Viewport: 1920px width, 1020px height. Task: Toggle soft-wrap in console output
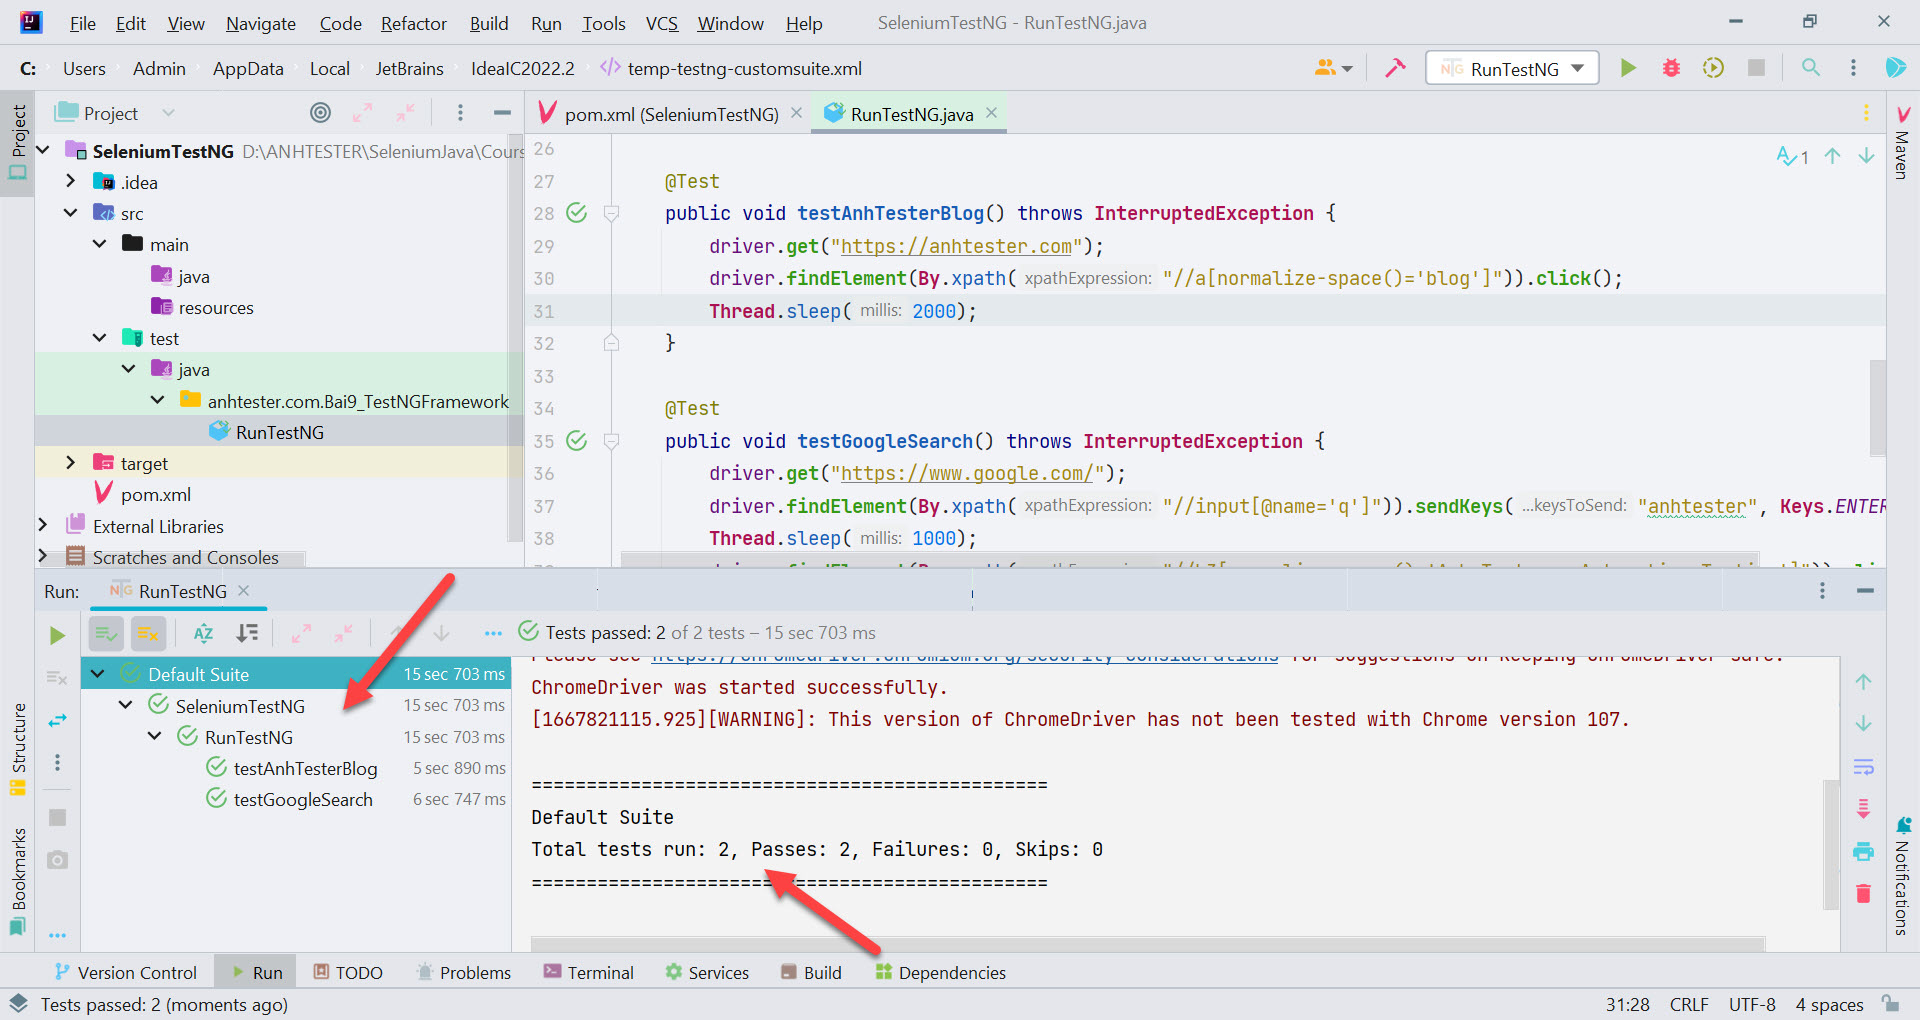(x=1863, y=767)
